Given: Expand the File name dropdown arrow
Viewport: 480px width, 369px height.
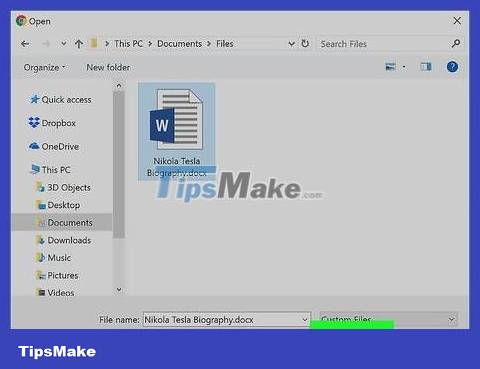Looking at the screenshot, I should [x=305, y=320].
